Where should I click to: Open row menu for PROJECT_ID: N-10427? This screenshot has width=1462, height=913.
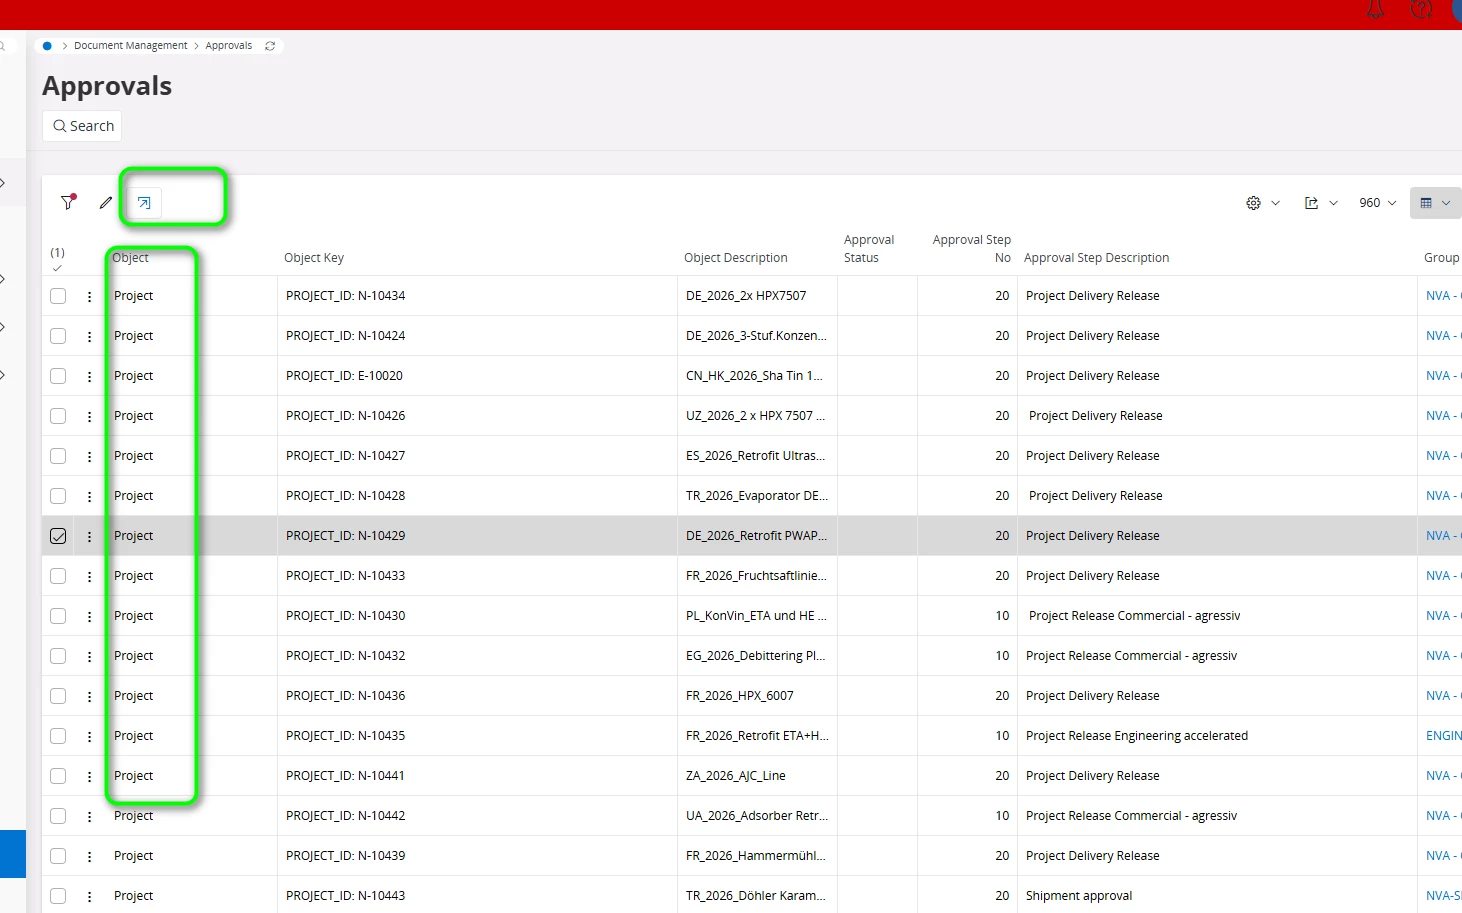(x=90, y=456)
